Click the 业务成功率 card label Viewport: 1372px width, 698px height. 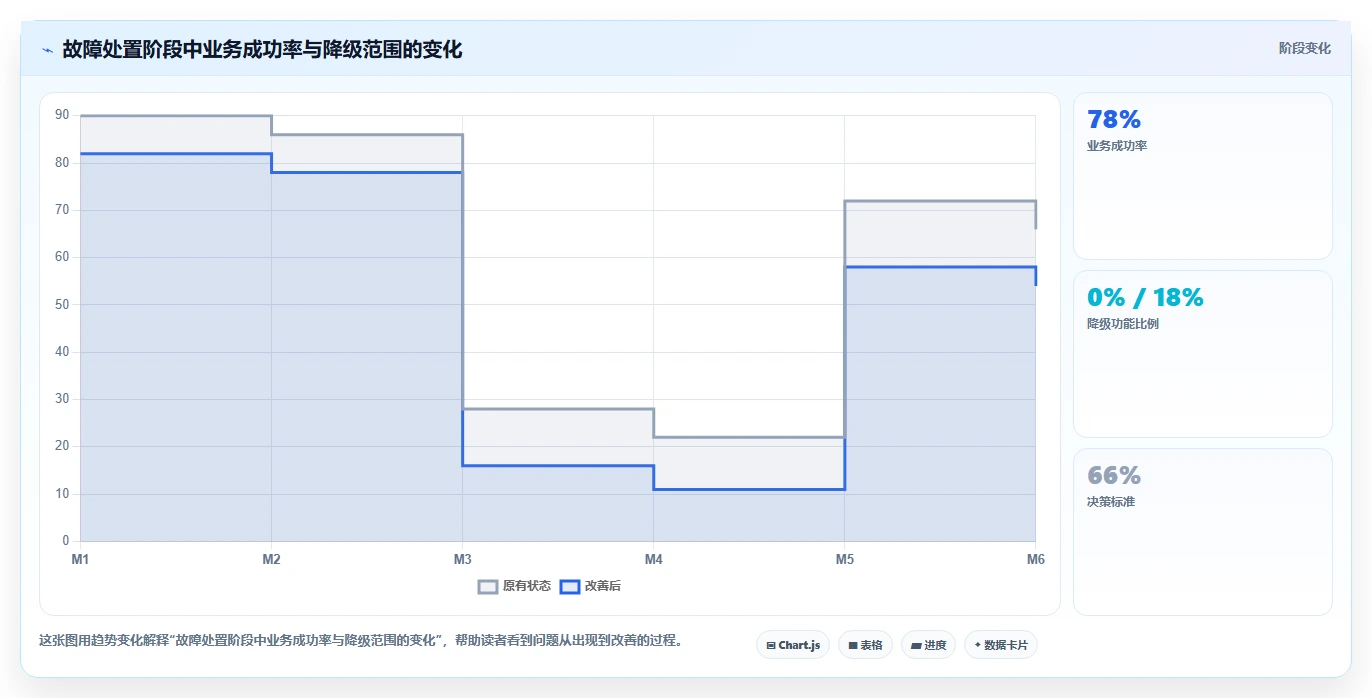[1116, 146]
